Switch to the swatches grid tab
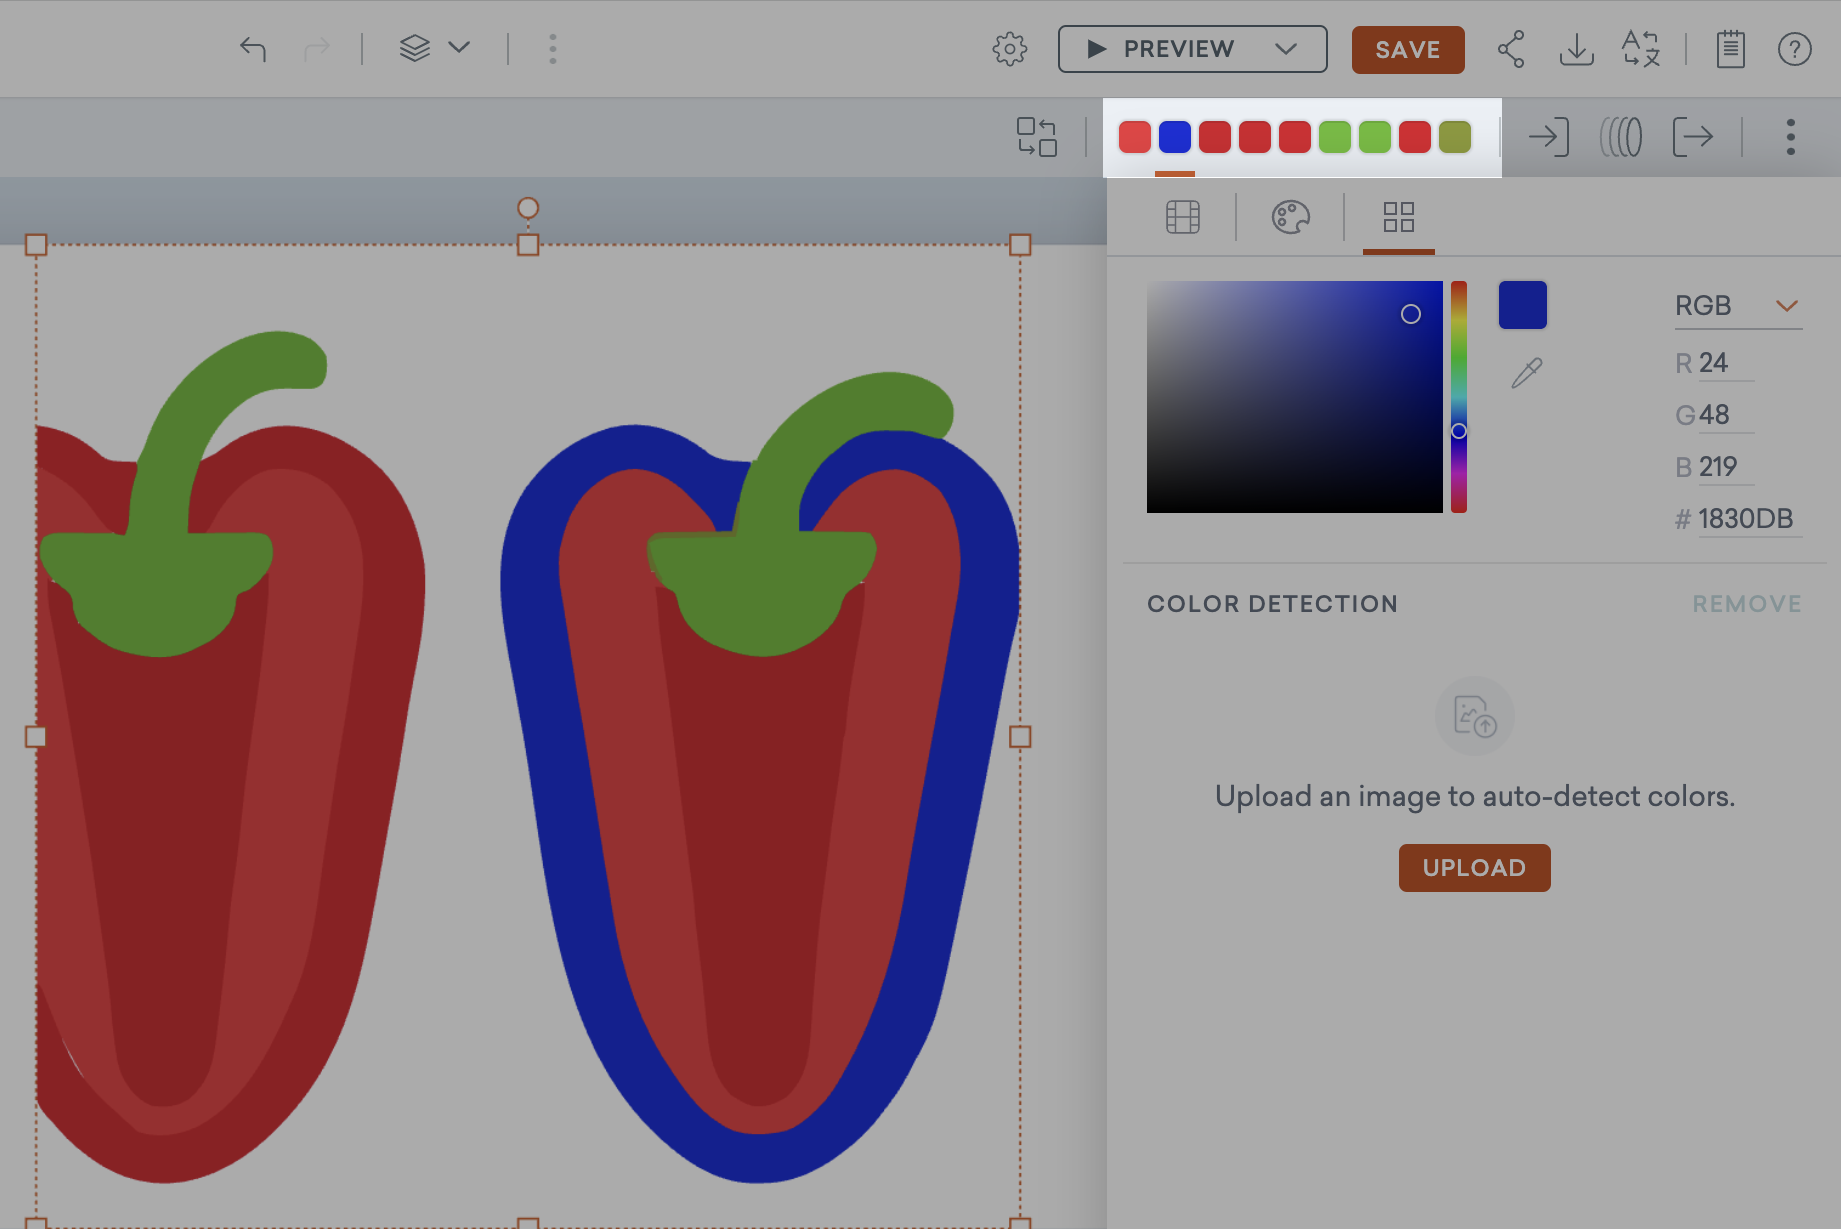Viewport: 1841px width, 1229px height. [x=1398, y=217]
